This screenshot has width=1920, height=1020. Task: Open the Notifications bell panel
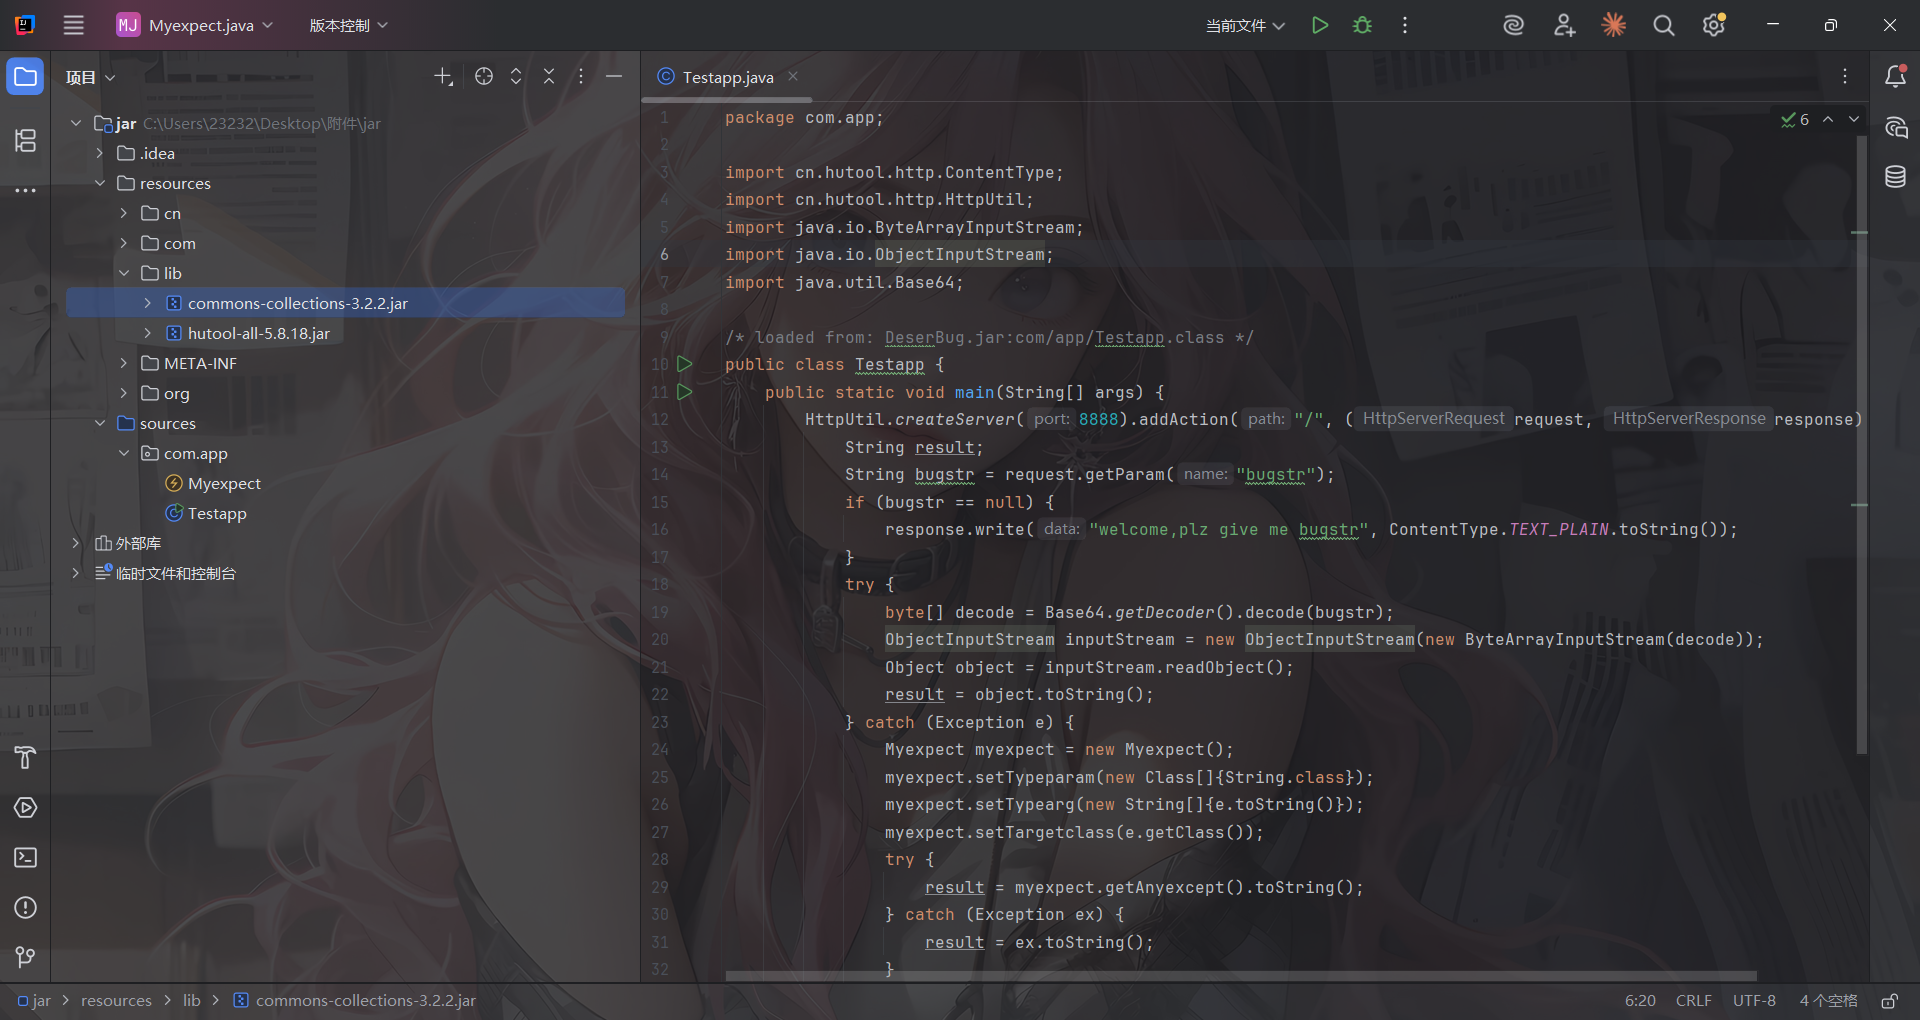[x=1895, y=77]
